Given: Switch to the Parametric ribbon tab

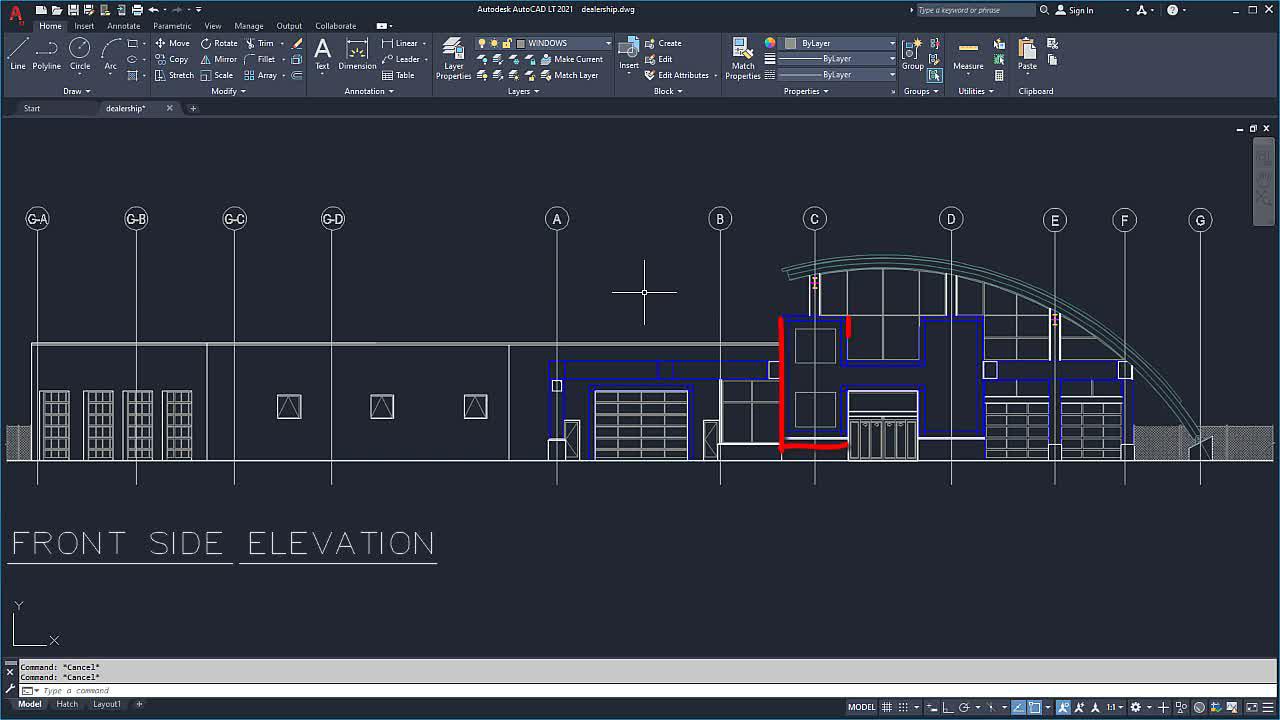Looking at the screenshot, I should point(172,26).
